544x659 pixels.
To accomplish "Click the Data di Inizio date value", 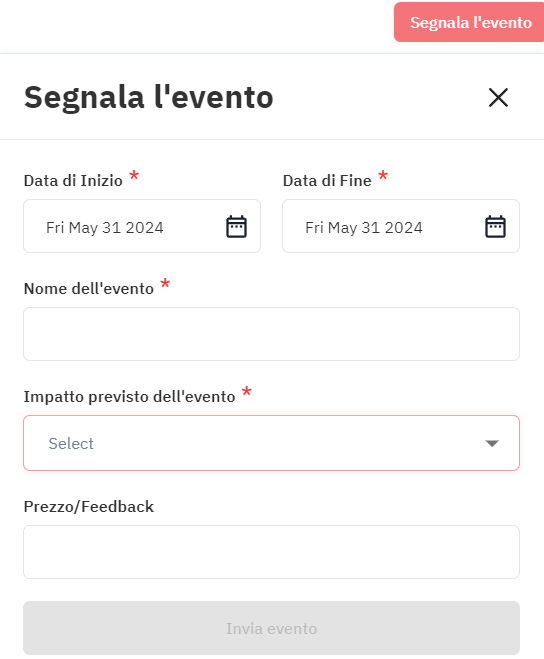I will [x=105, y=227].
